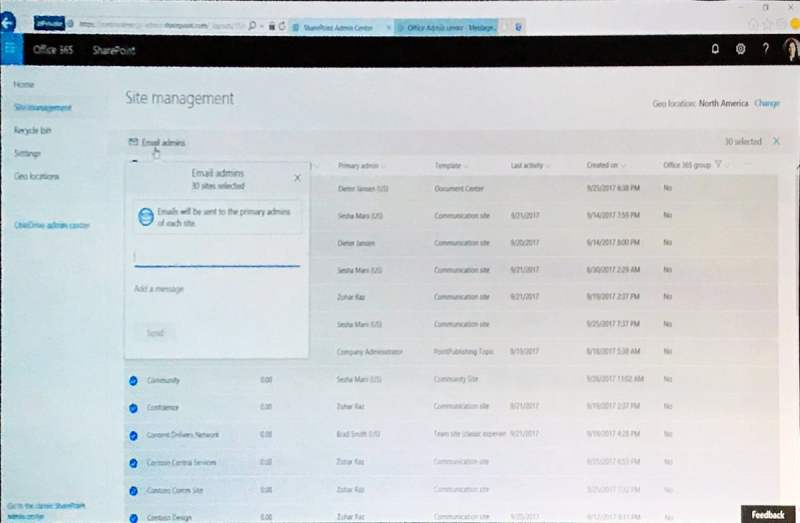This screenshot has width=800, height=523.
Task: Click the browser address bar search icon
Action: pyautogui.click(x=252, y=26)
